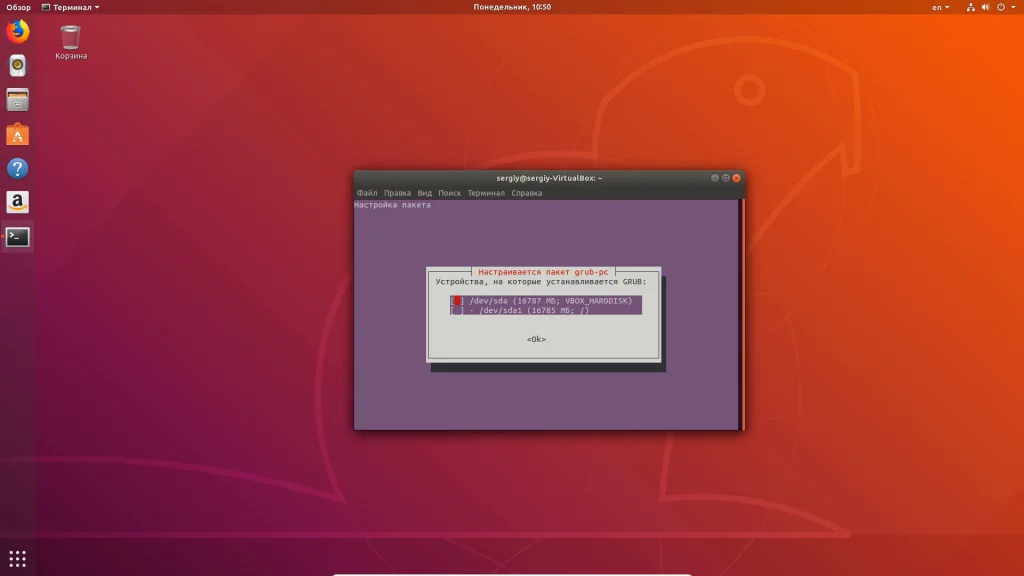
Task: Launch Rhythmbox music player from the dock
Action: [17, 66]
